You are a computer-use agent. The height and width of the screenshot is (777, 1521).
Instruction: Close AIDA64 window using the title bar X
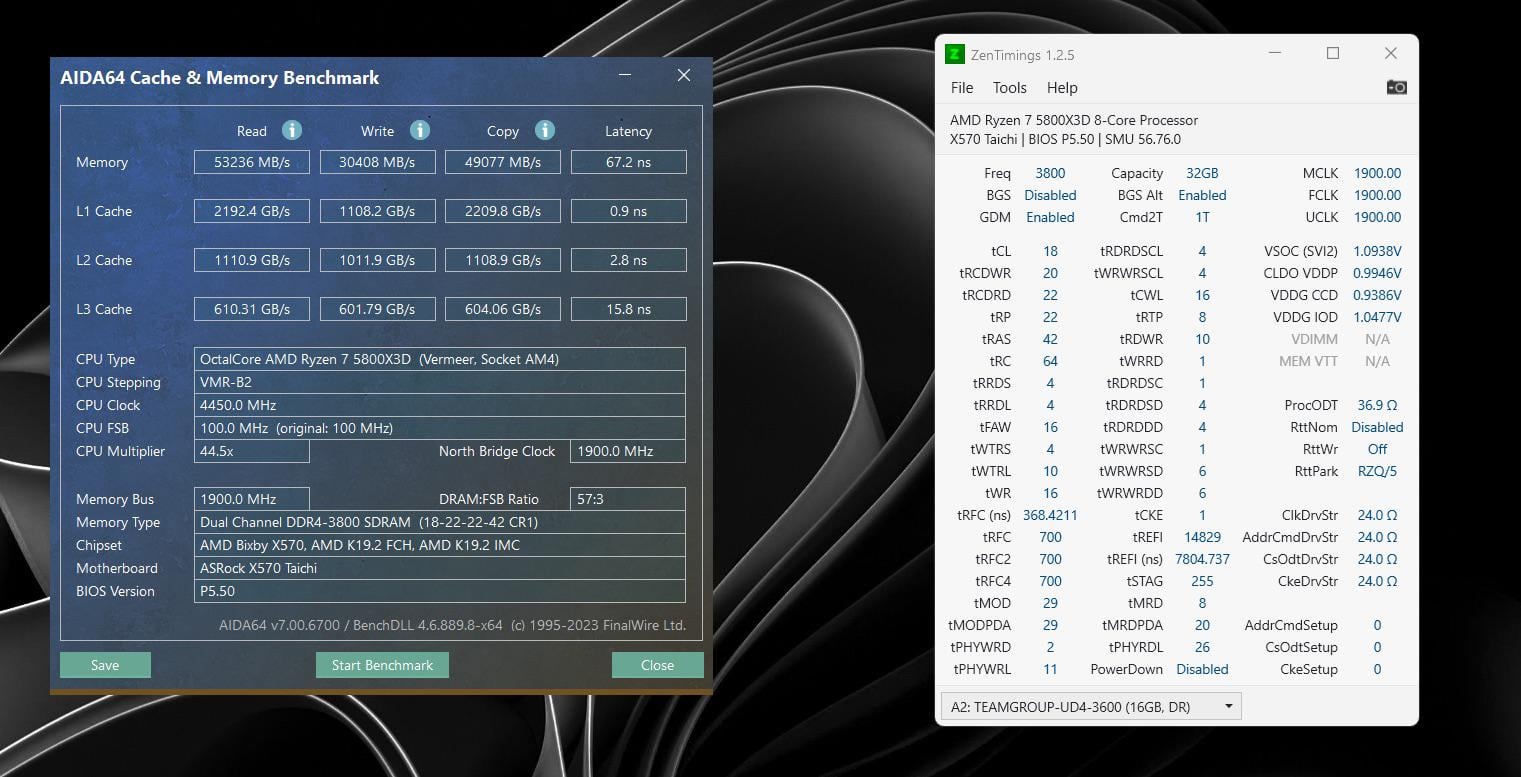coord(684,76)
